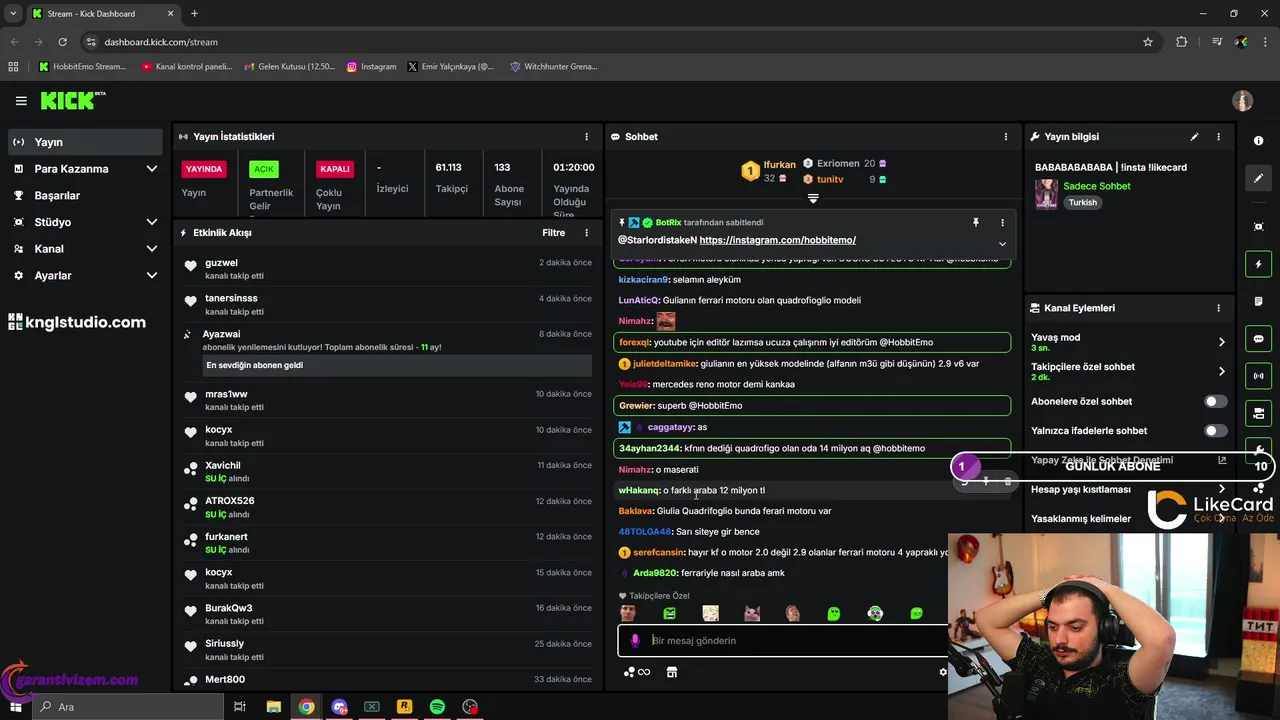Open the channel points infinity icon
Screen dimensions: 1280x720
coord(637,672)
